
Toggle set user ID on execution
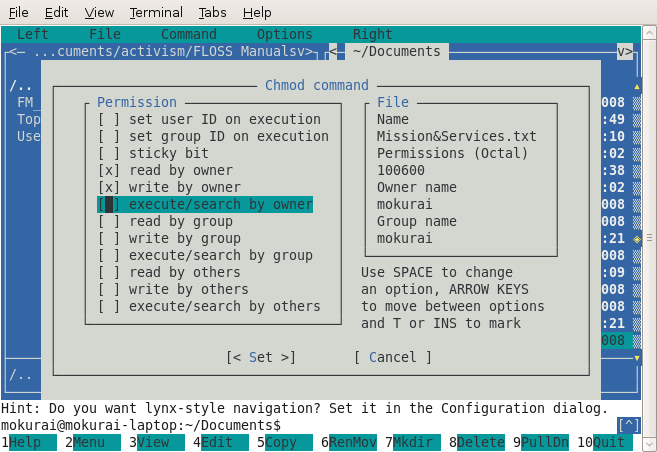click(209, 119)
